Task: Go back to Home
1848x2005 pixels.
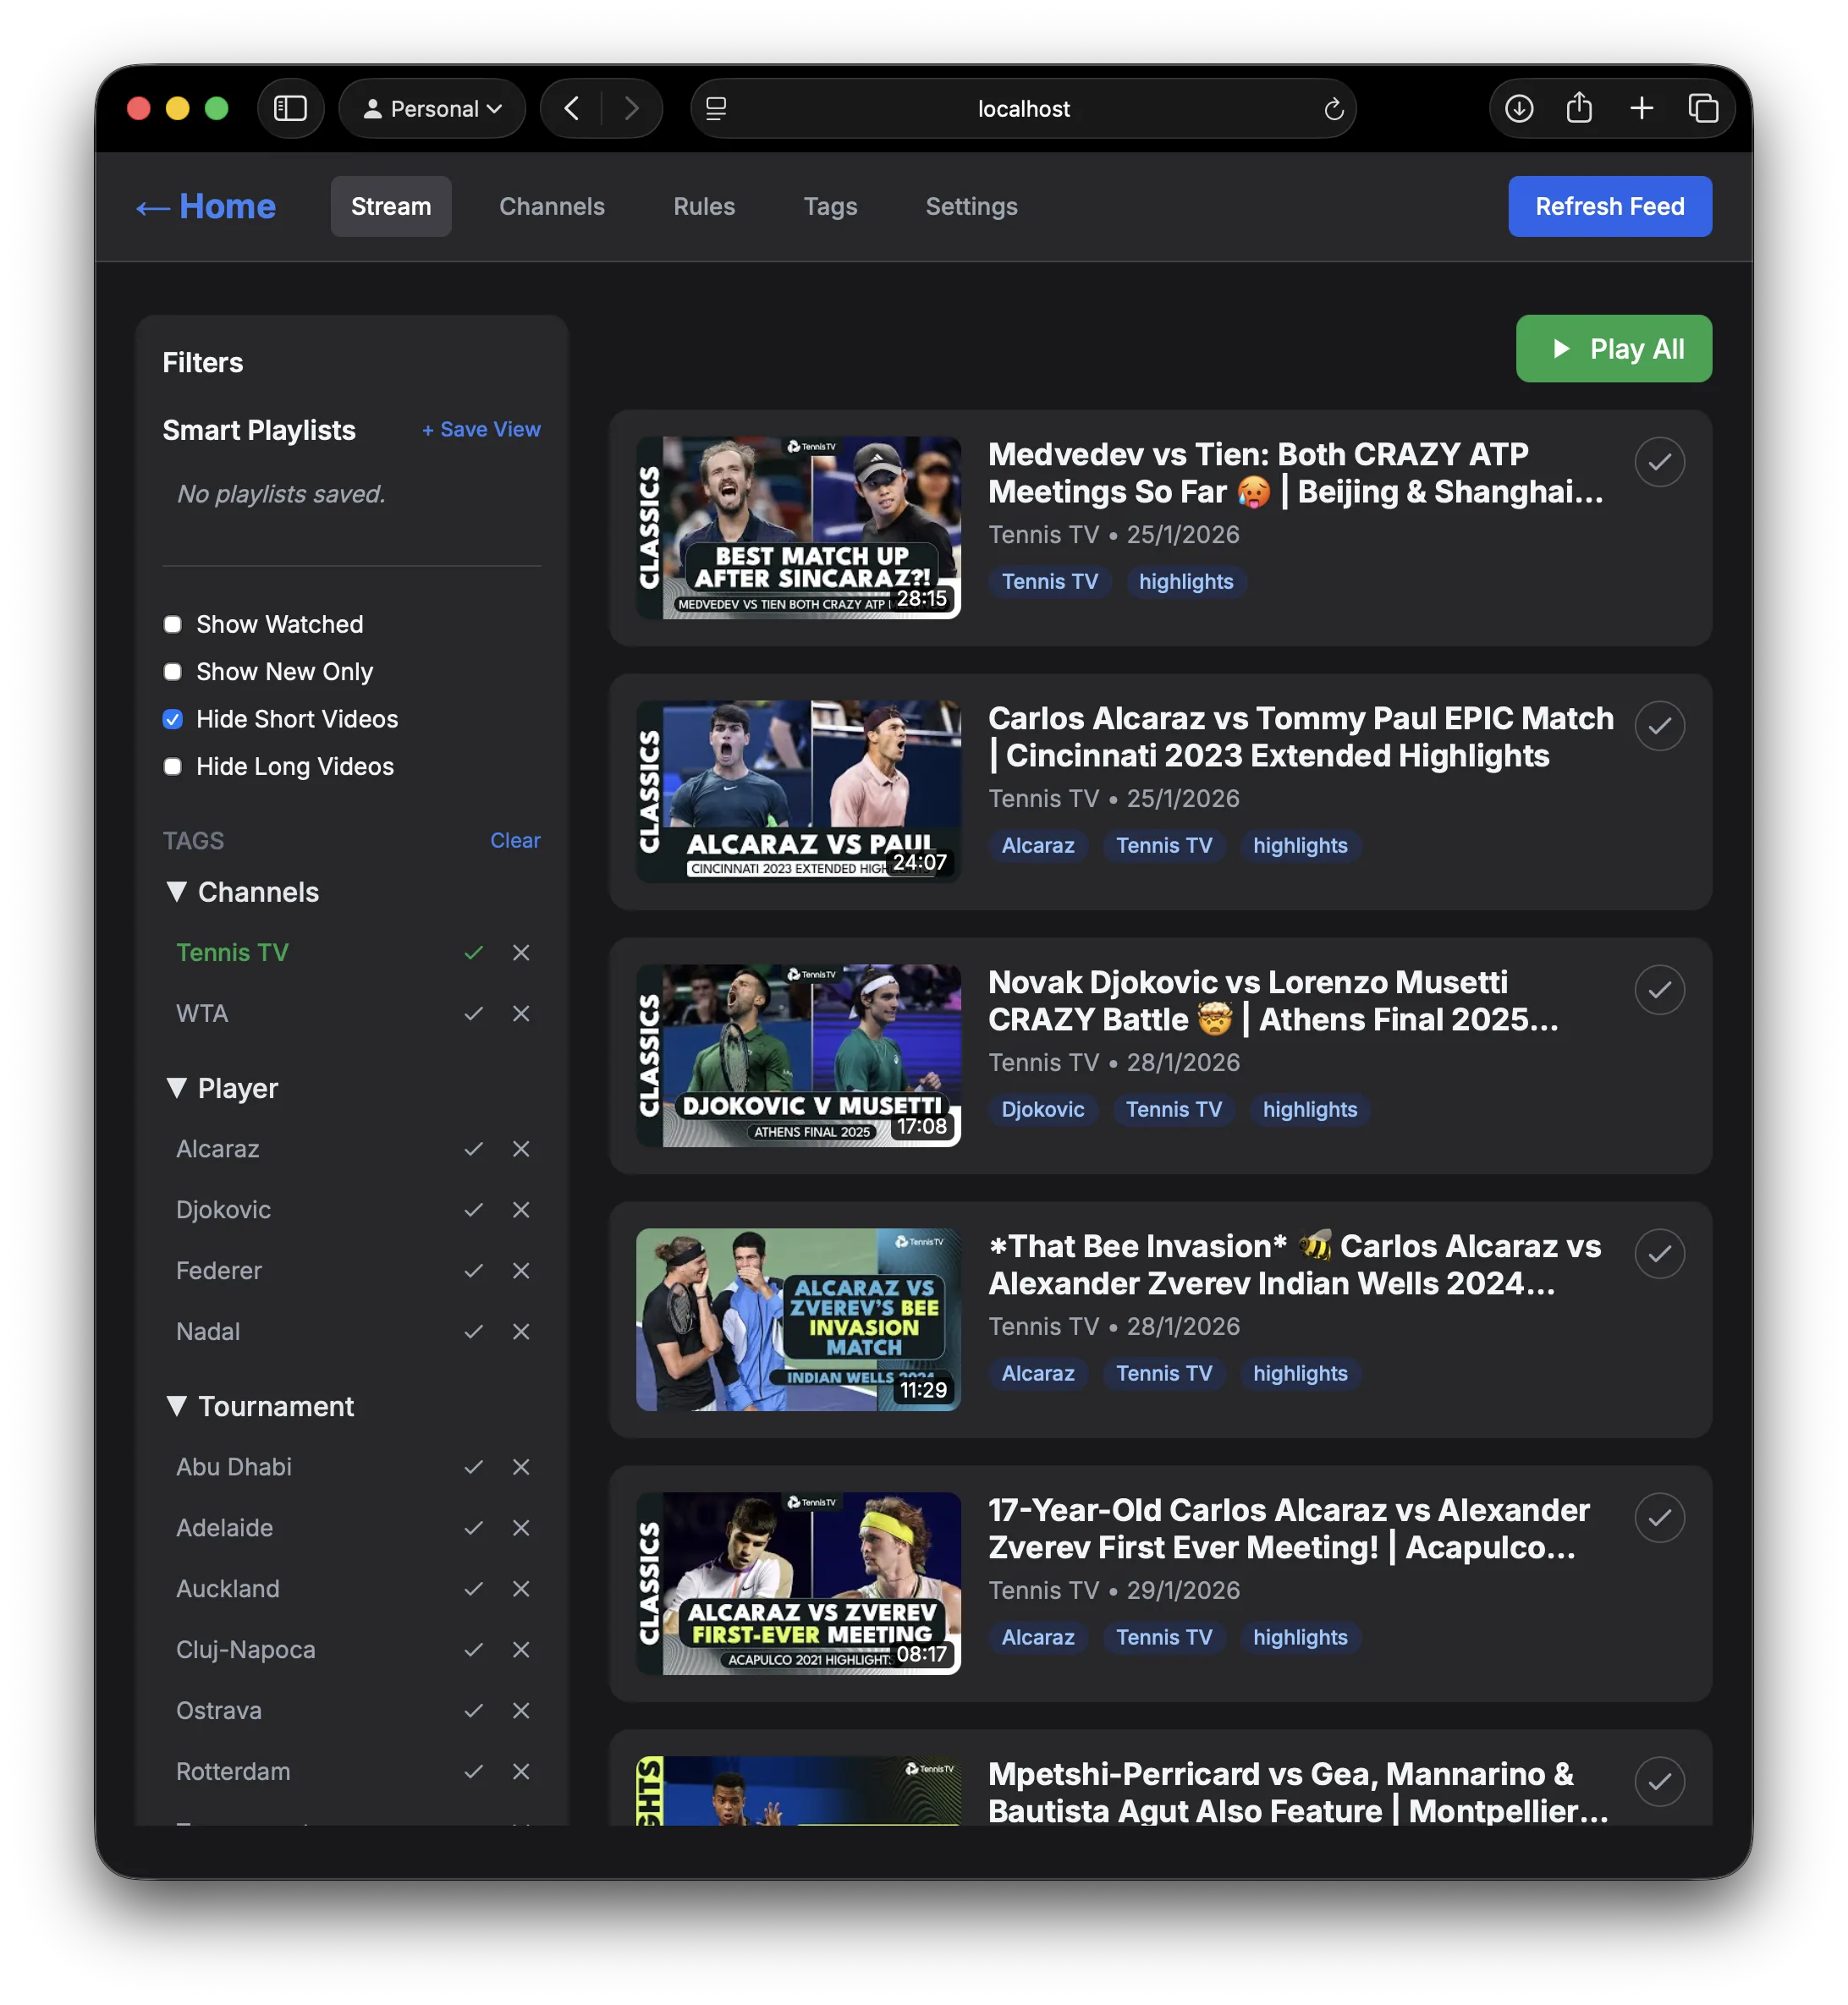Action: click(206, 206)
